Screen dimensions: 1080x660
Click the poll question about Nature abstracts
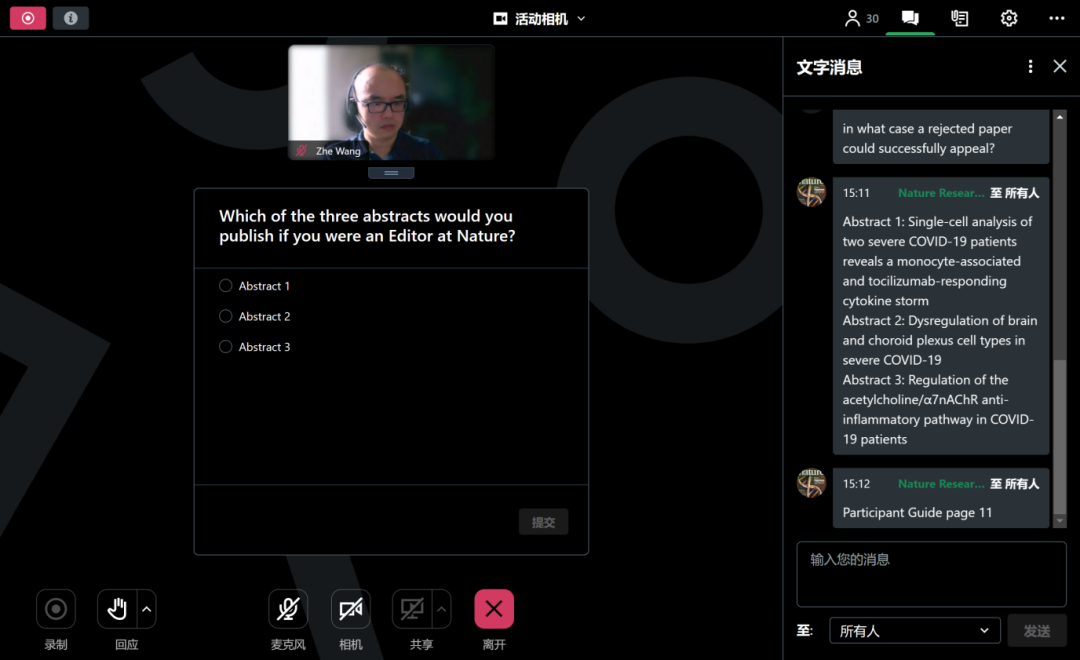[x=367, y=226]
